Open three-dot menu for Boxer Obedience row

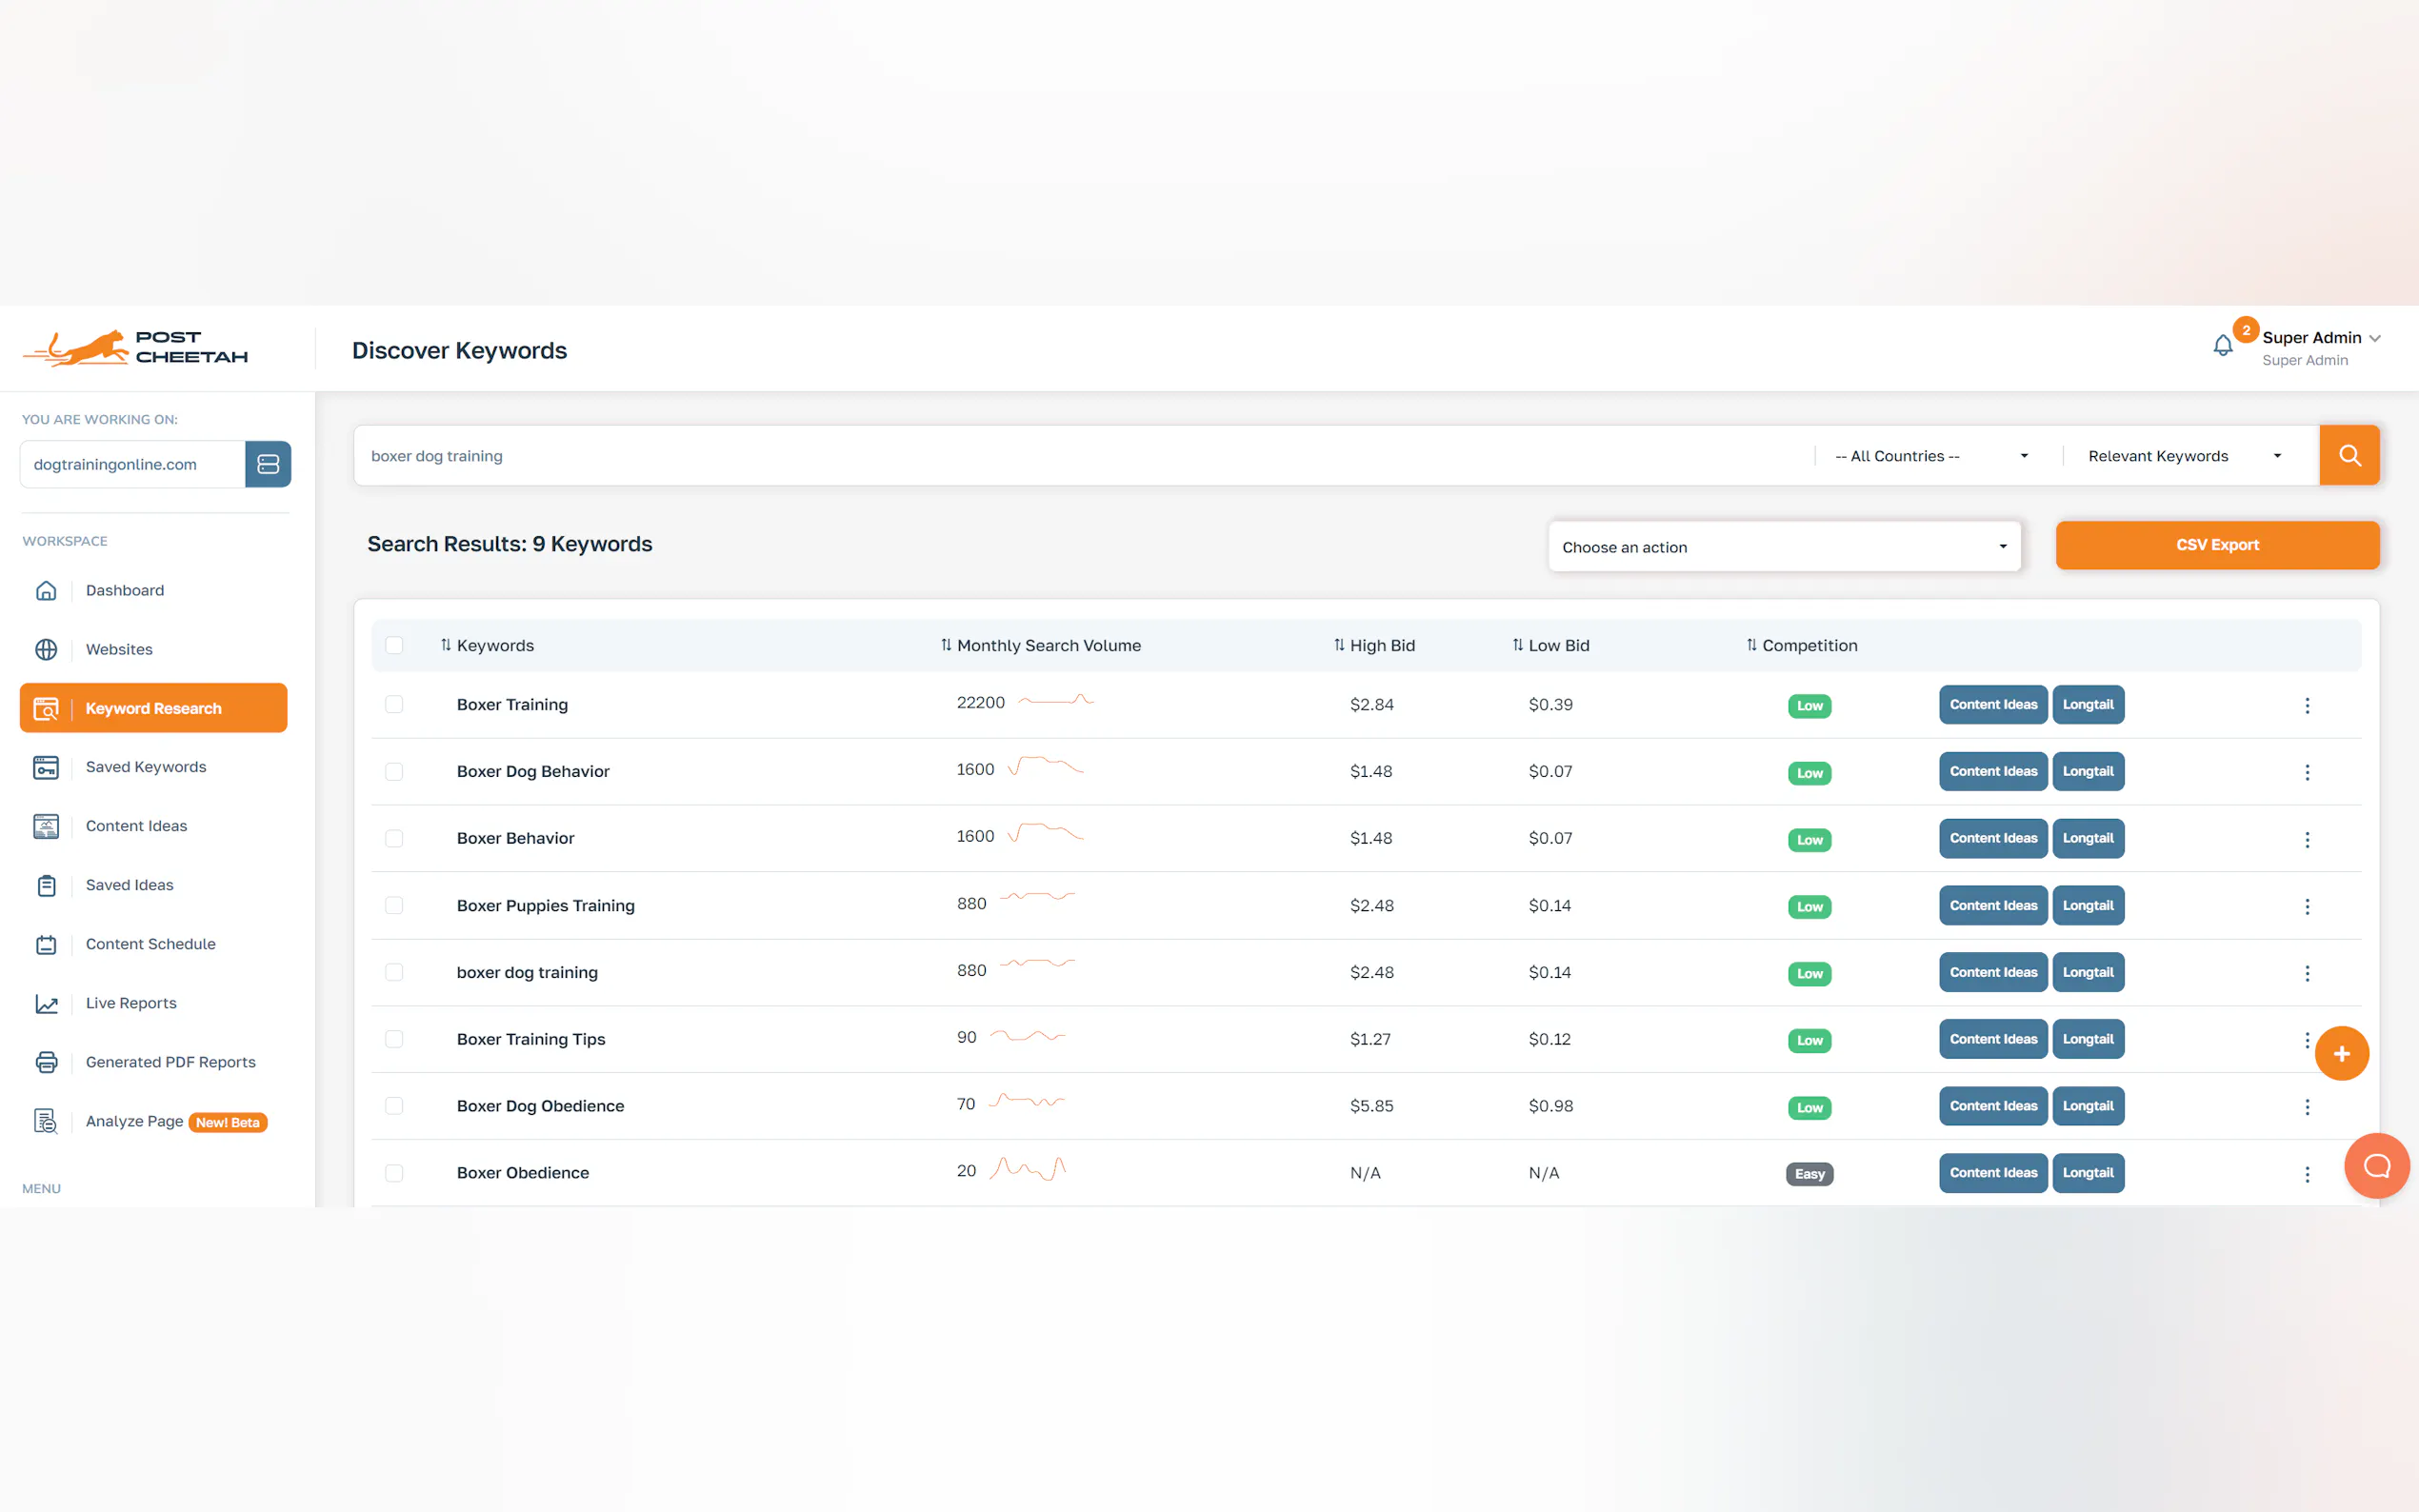2307,1174
